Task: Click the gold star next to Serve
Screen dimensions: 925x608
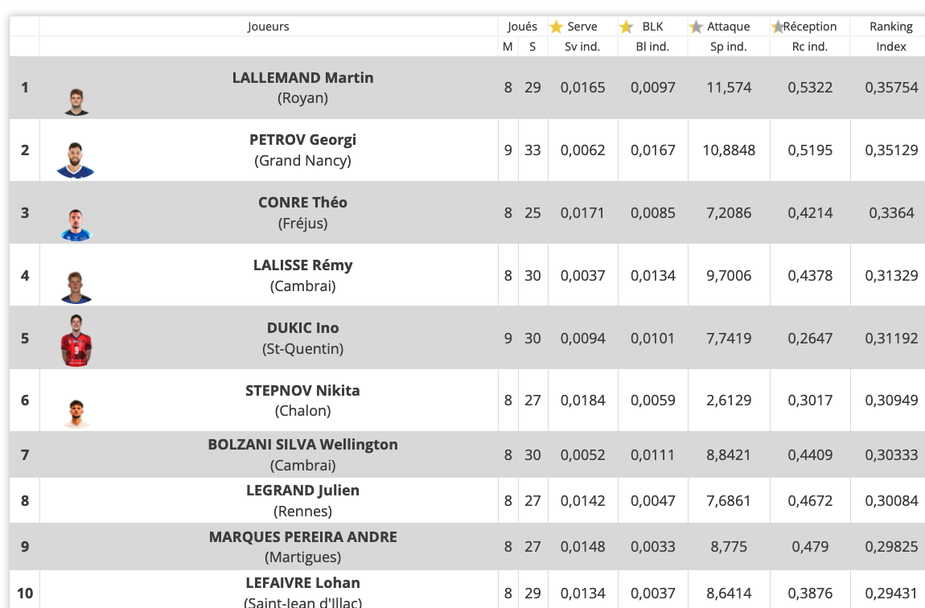Action: [x=556, y=27]
